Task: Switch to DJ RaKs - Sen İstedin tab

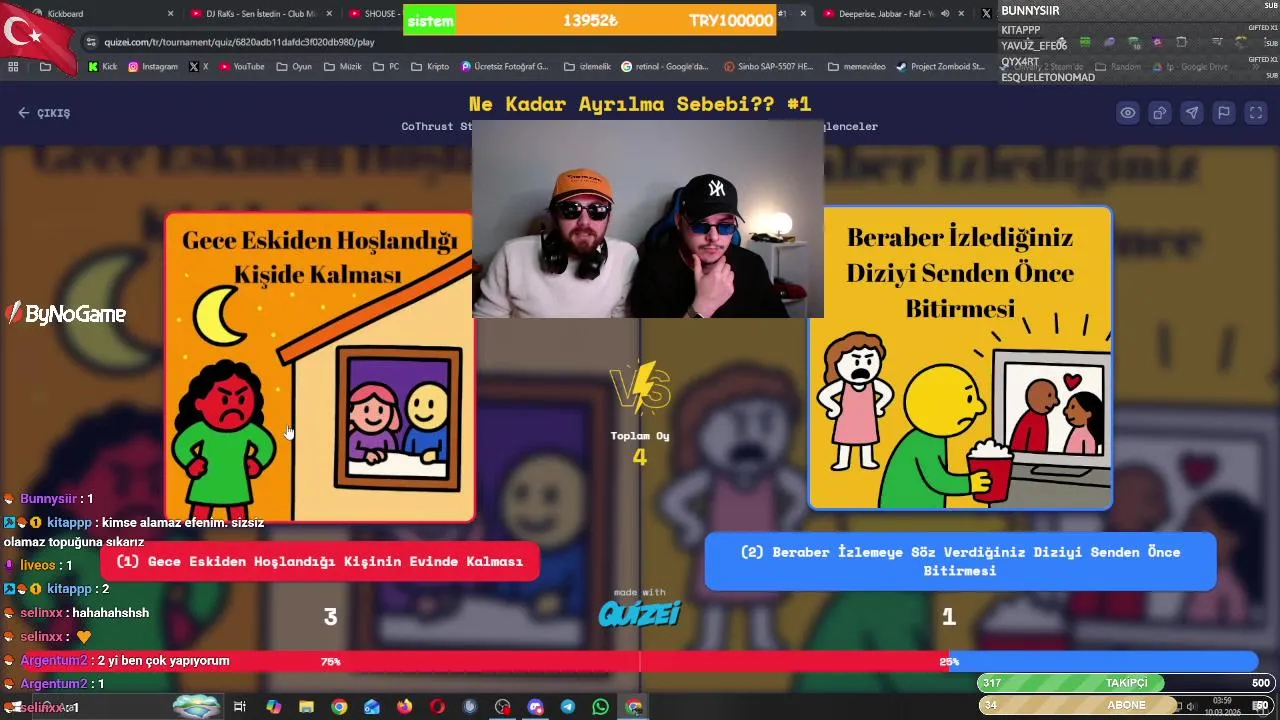Action: pos(262,14)
